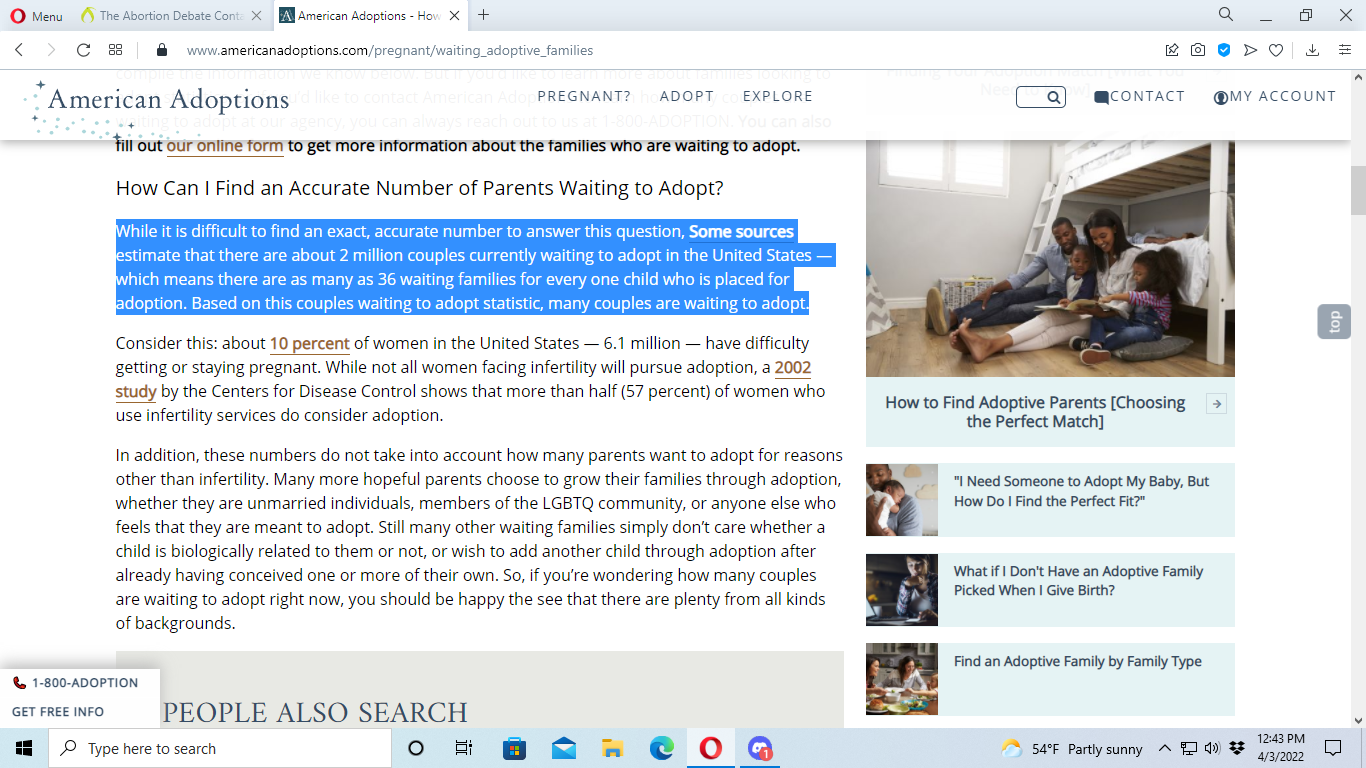Open the Windows Start menu
Viewport: 1366px width, 768px height.
point(24,748)
